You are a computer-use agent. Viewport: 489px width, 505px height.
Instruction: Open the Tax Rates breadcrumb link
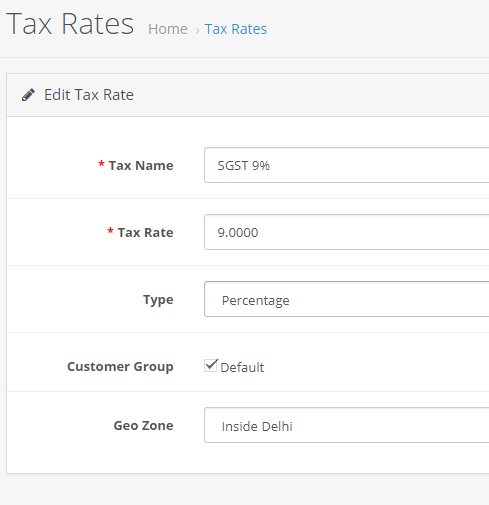pyautogui.click(x=236, y=29)
